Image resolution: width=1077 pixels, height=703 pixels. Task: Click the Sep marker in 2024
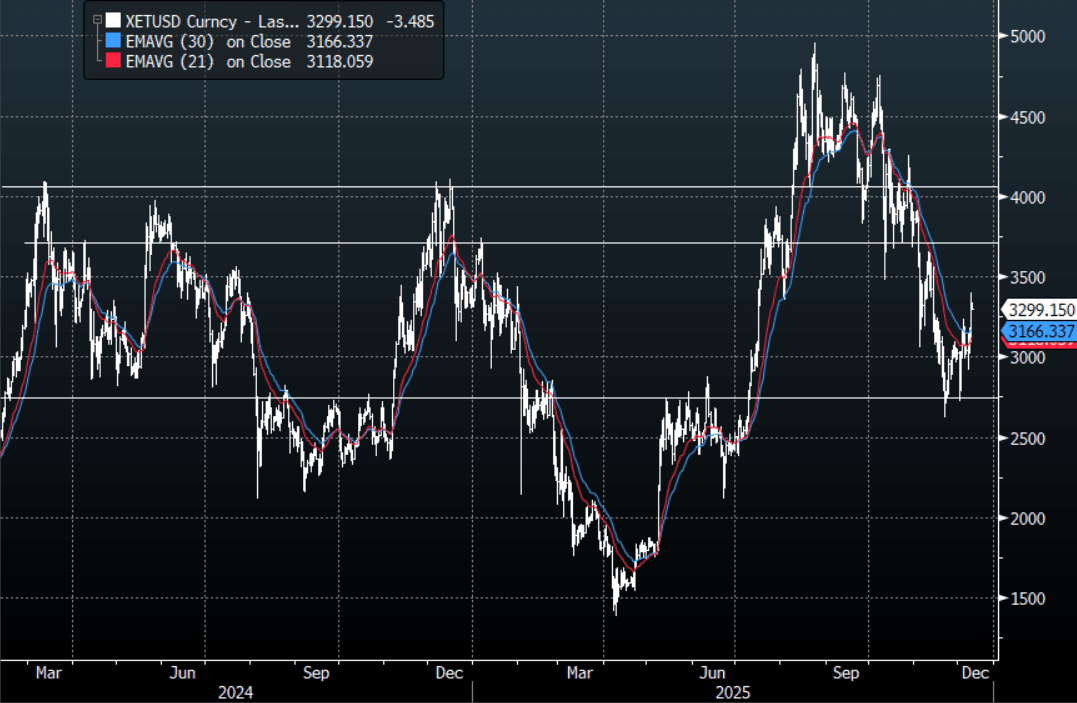pos(316,674)
